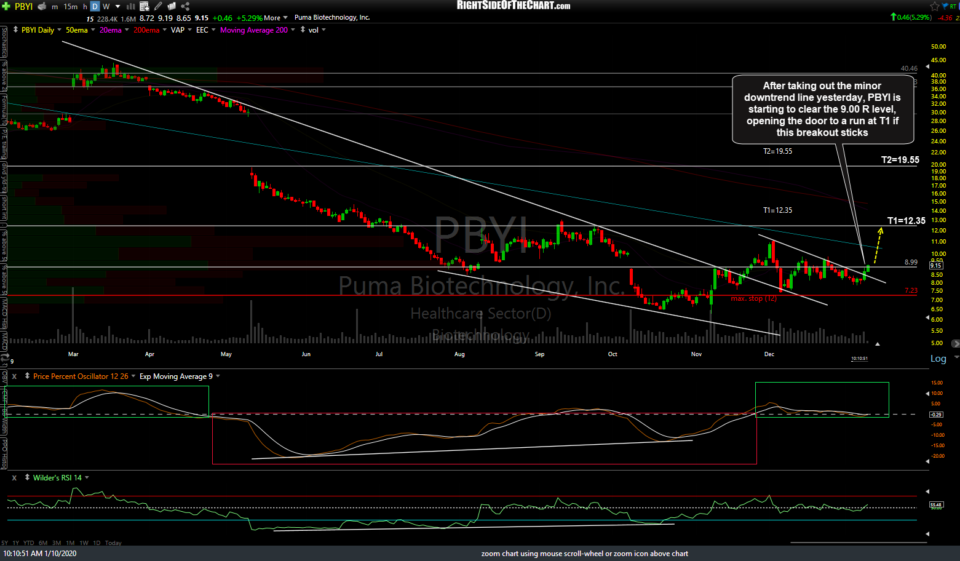The height and width of the screenshot is (561, 960).
Task: Open the EEC indicator dropdown
Action: tap(214, 30)
